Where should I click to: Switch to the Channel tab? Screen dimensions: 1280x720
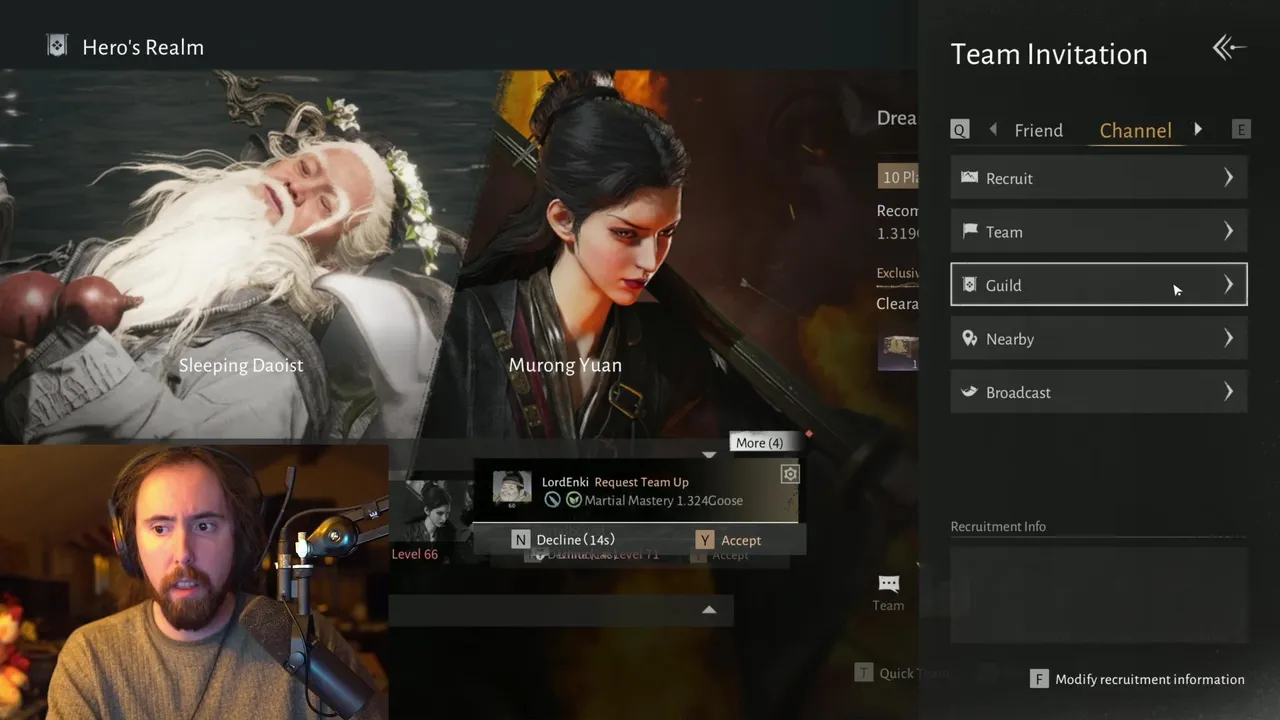(x=1135, y=130)
